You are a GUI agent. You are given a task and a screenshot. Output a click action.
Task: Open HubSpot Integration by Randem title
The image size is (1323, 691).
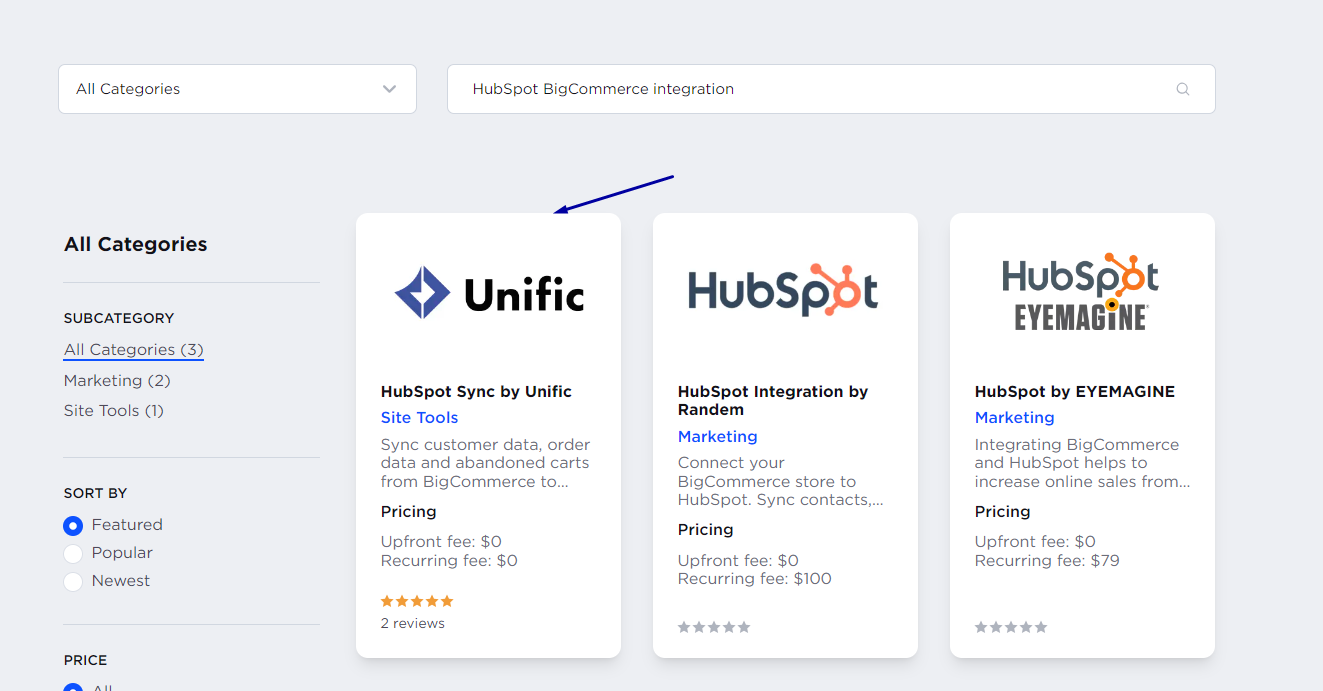[773, 400]
